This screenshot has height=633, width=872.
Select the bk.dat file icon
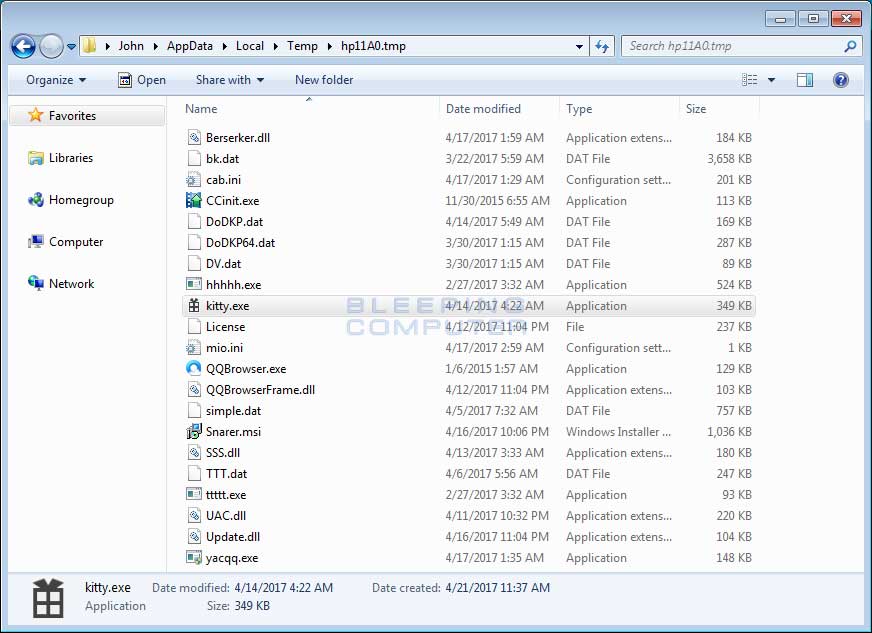point(194,159)
